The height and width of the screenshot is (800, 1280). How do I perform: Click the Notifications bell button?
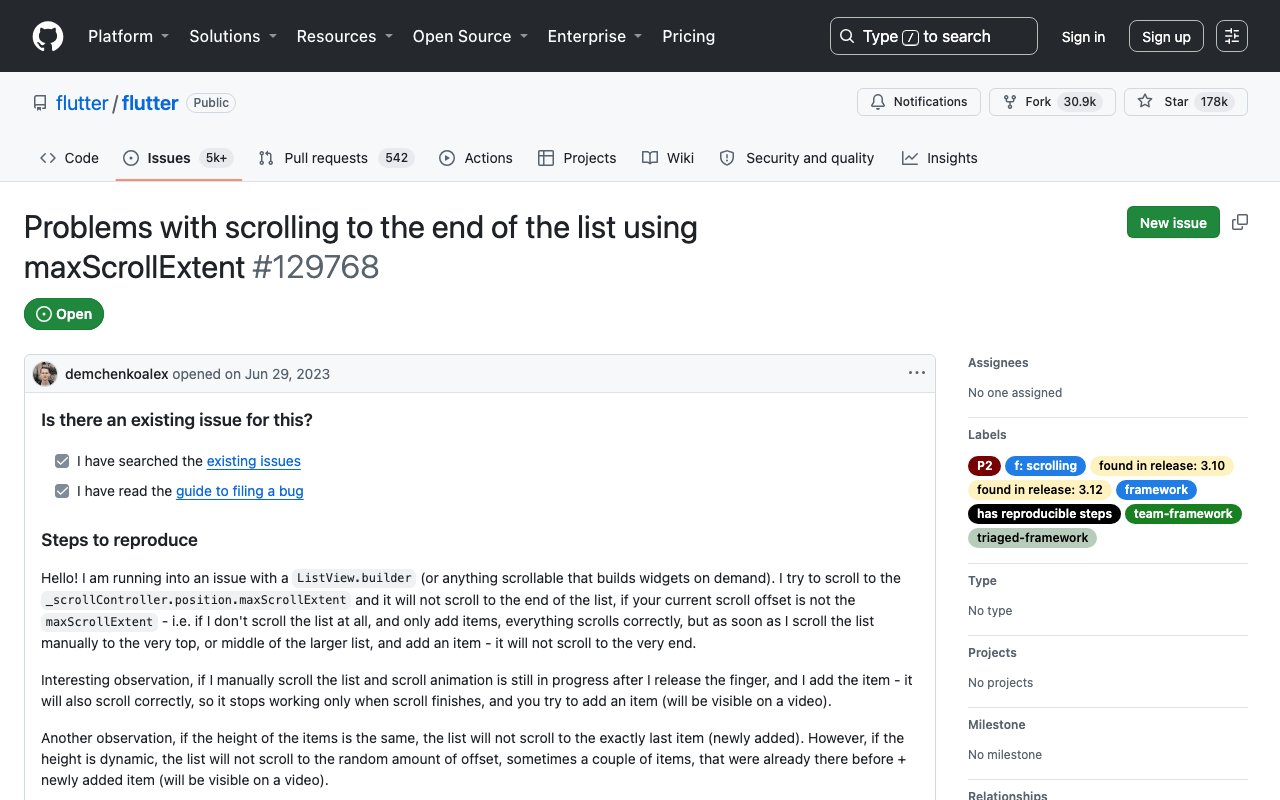pos(919,102)
